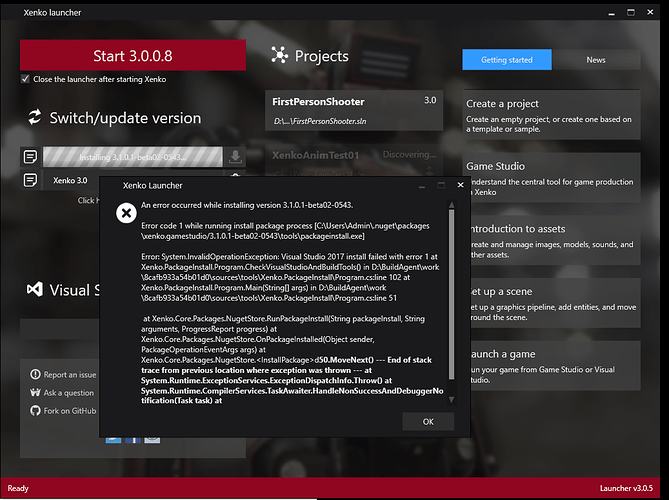Click the Switch/update version arrows icon
669x500 pixels.
click(x=35, y=117)
